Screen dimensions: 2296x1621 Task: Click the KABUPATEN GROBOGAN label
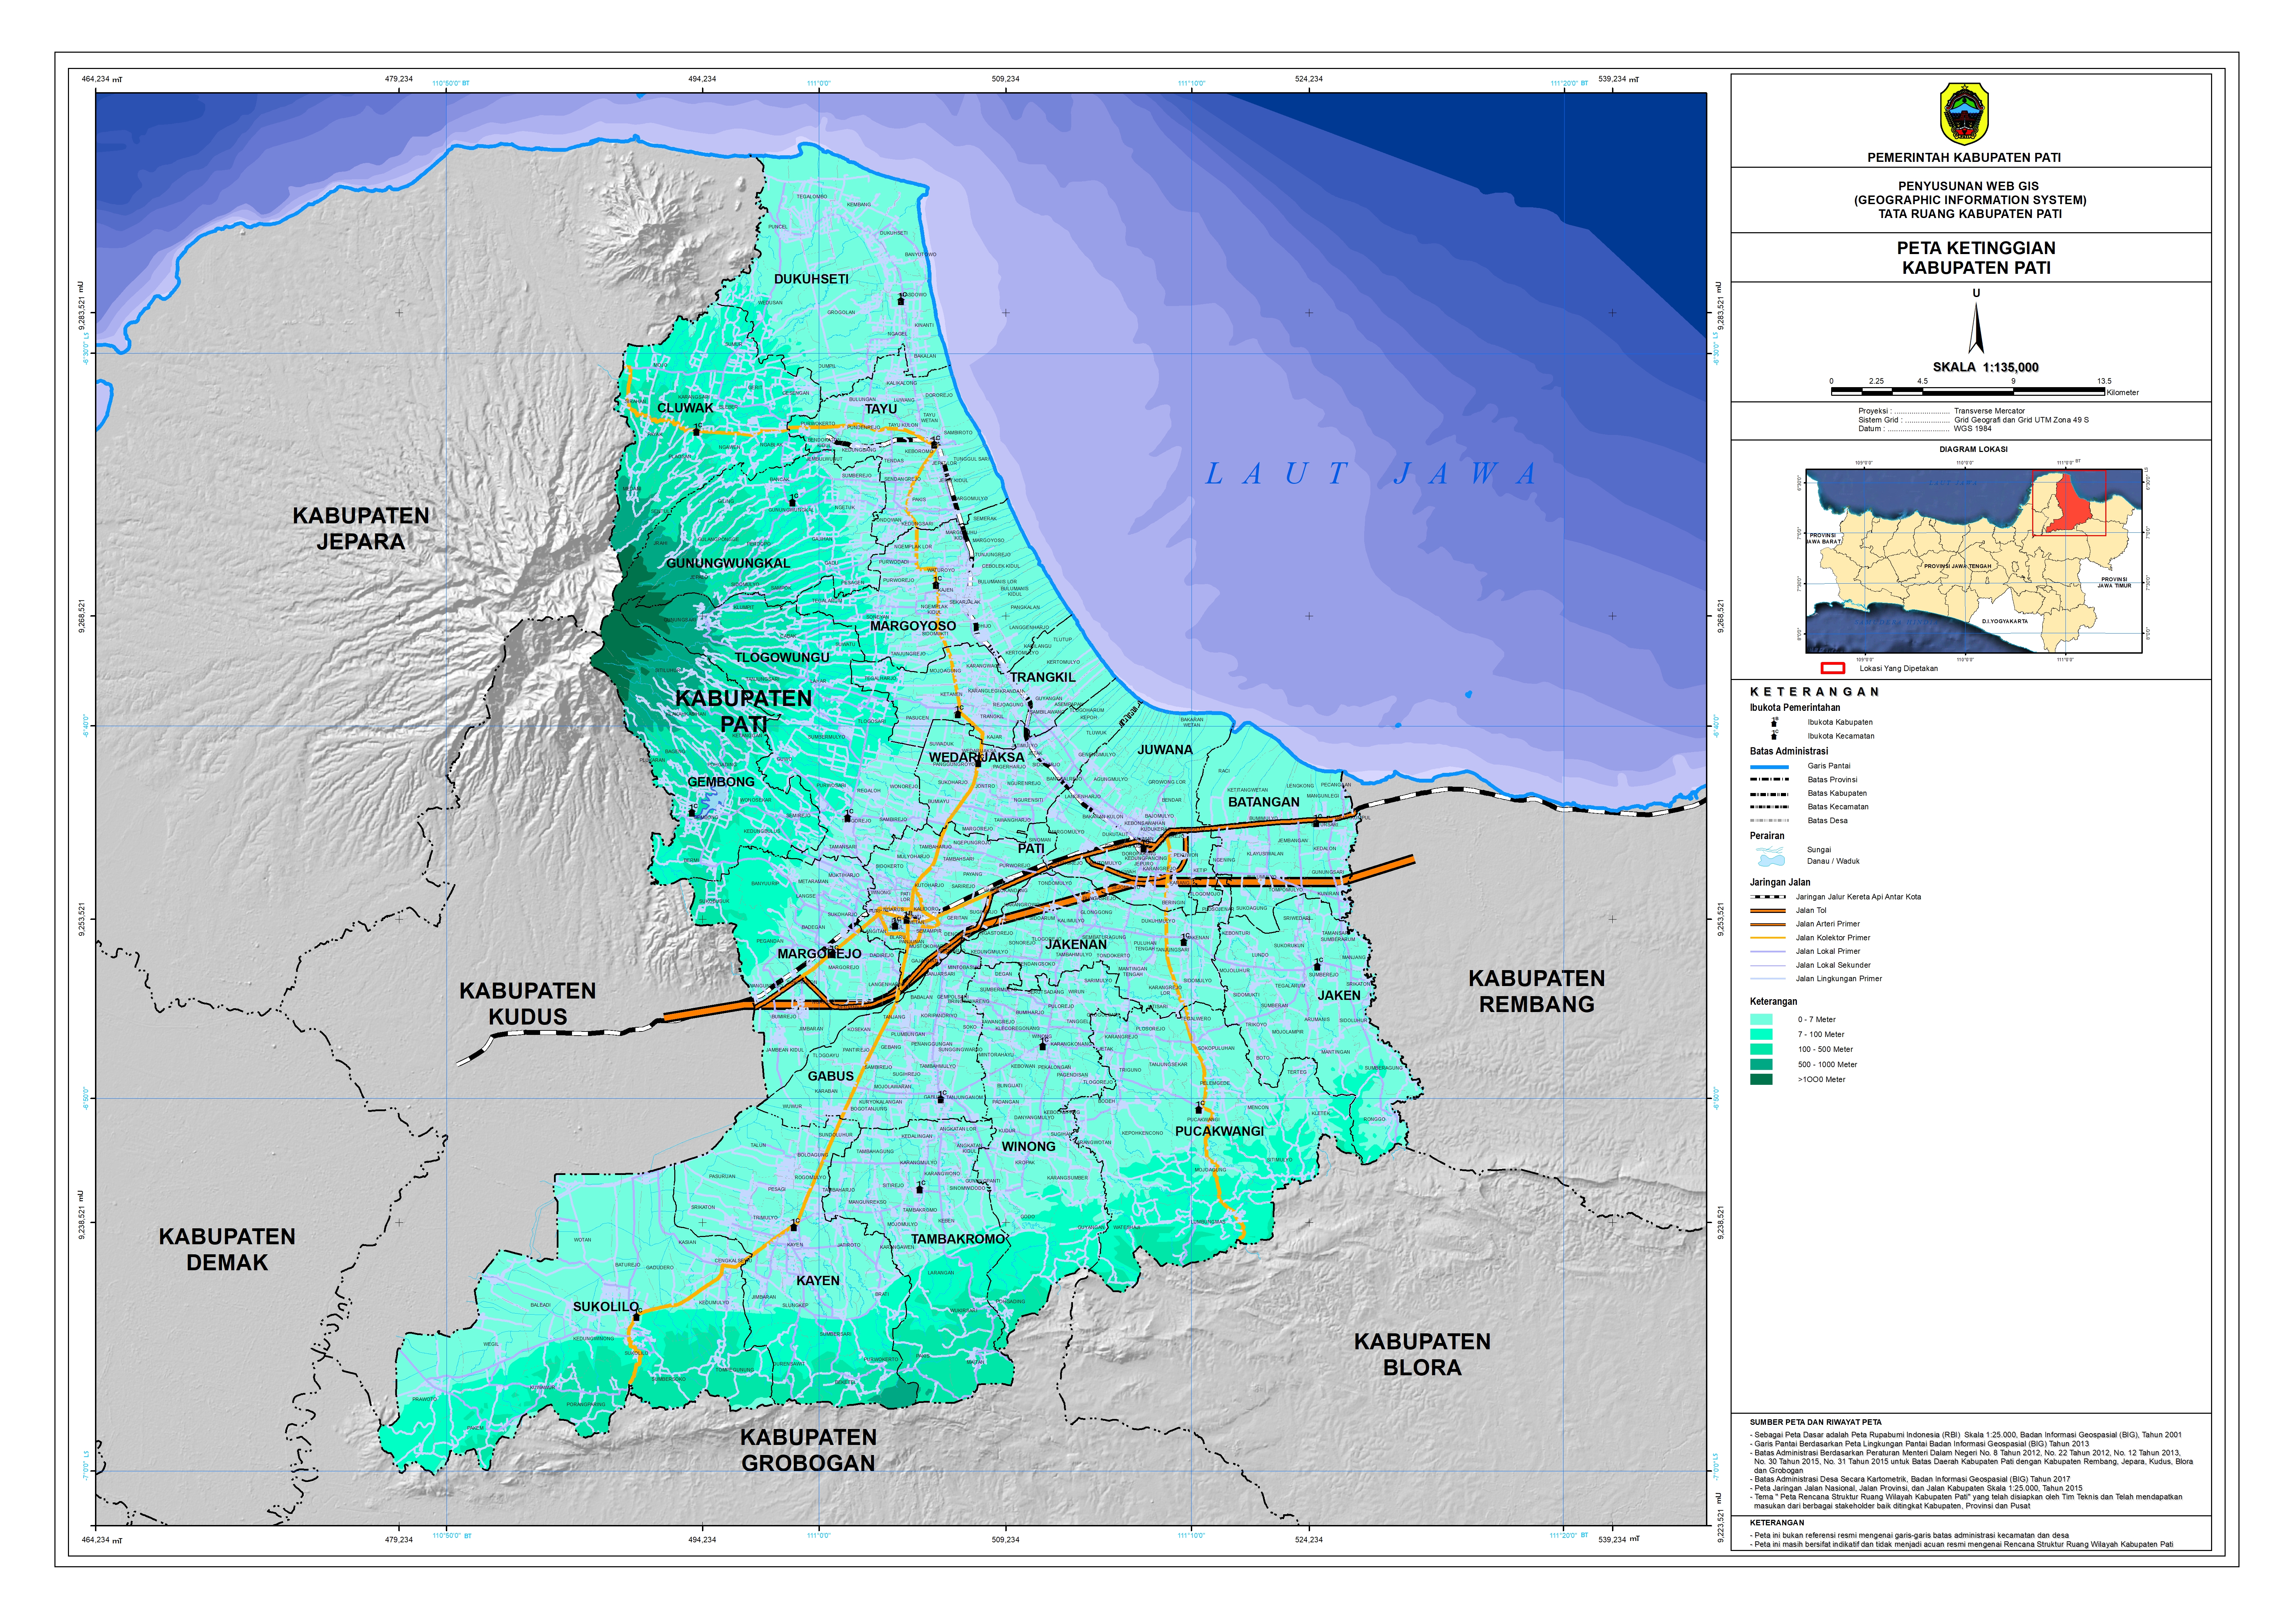[808, 1450]
